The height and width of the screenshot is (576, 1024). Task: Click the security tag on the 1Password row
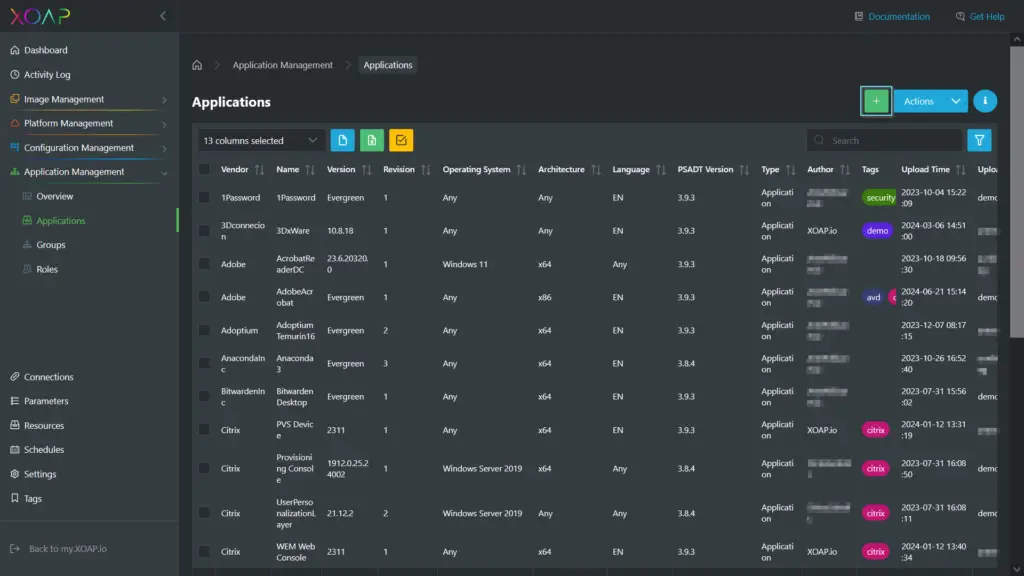(876, 197)
